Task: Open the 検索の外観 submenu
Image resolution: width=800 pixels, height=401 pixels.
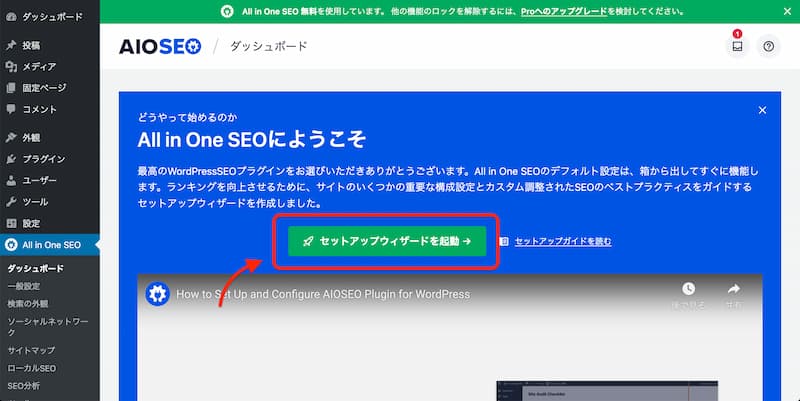Action: tap(28, 304)
